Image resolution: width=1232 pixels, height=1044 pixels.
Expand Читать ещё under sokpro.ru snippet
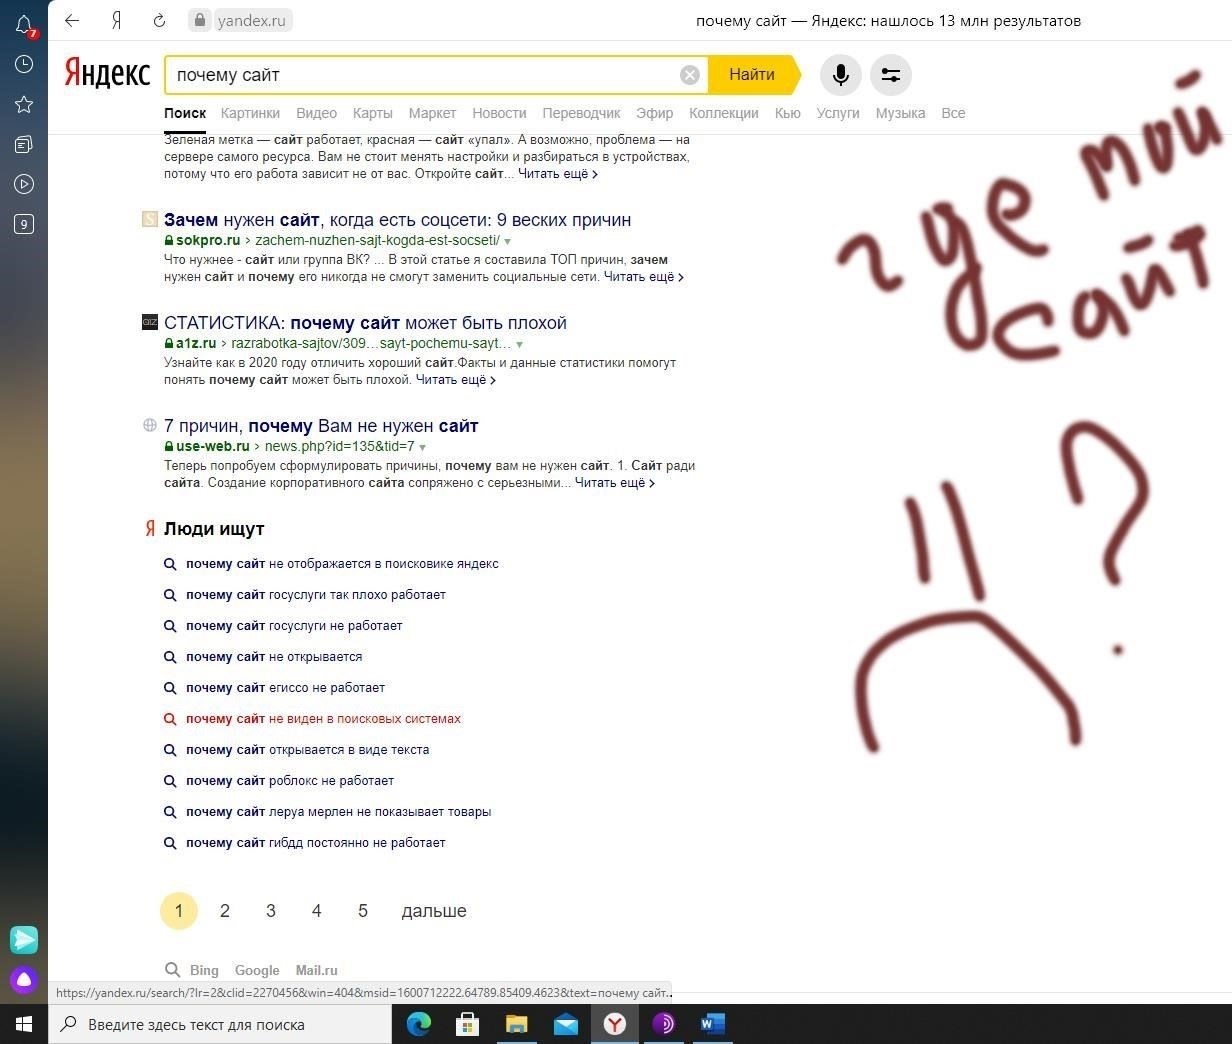644,277
